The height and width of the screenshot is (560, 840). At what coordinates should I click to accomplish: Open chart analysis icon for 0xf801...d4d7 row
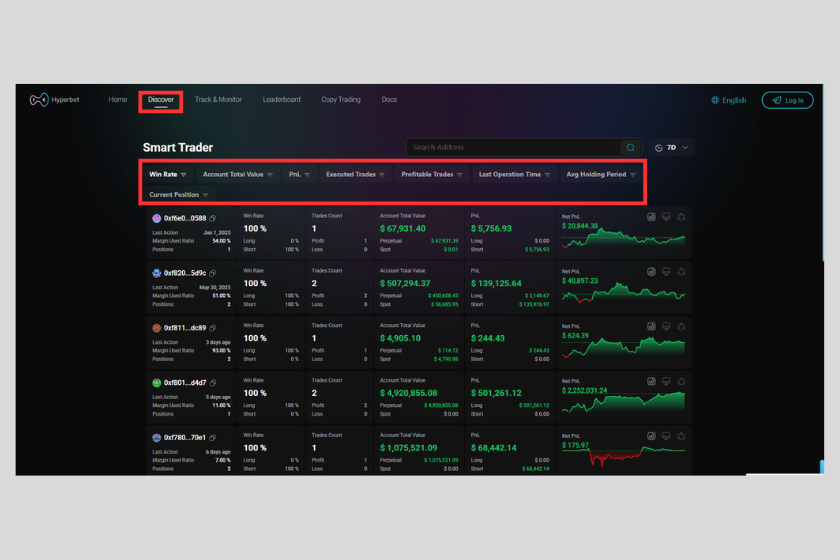click(x=651, y=382)
